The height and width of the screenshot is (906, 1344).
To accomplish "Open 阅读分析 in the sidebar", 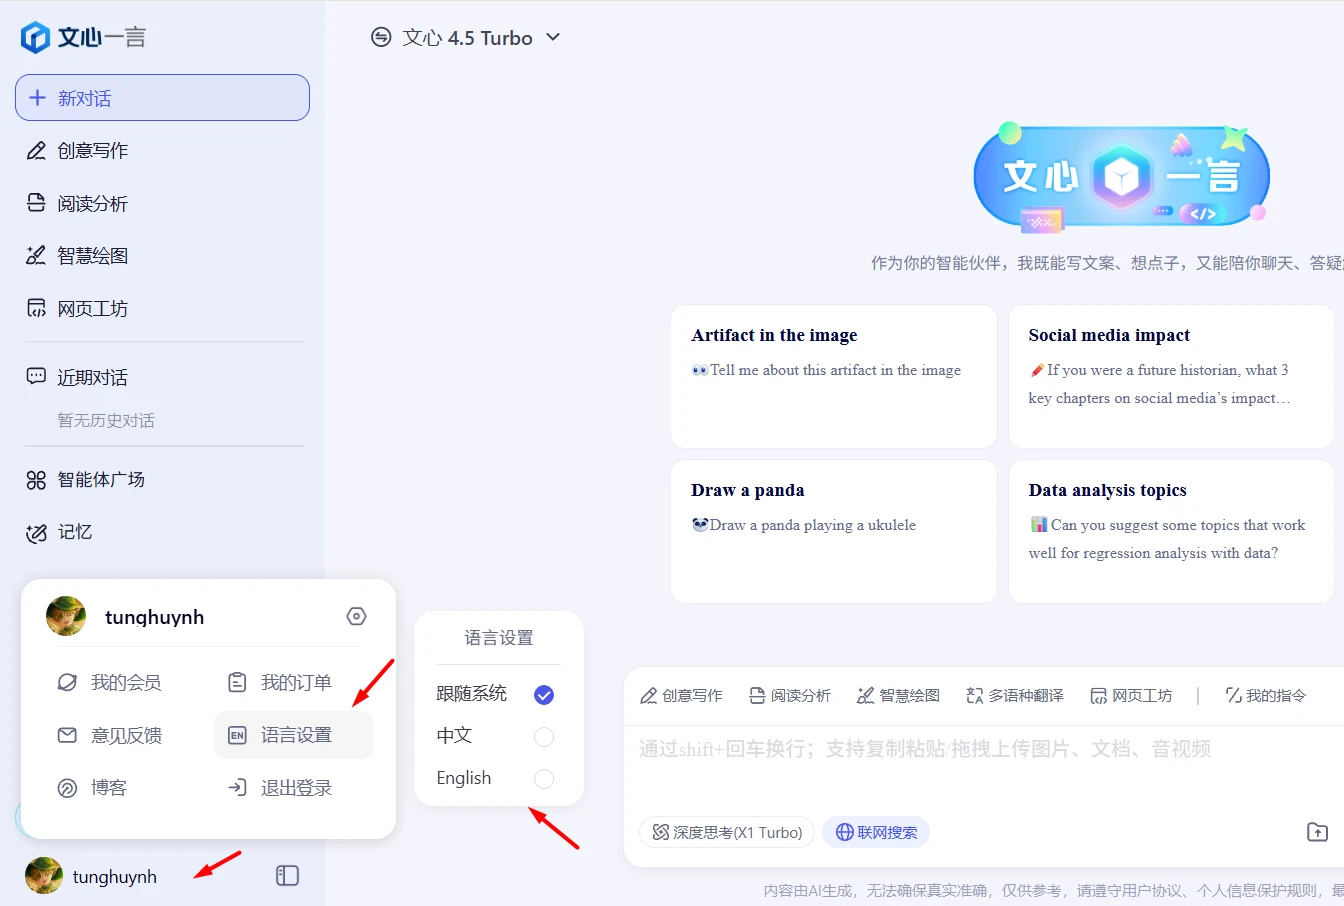I will 77,204.
